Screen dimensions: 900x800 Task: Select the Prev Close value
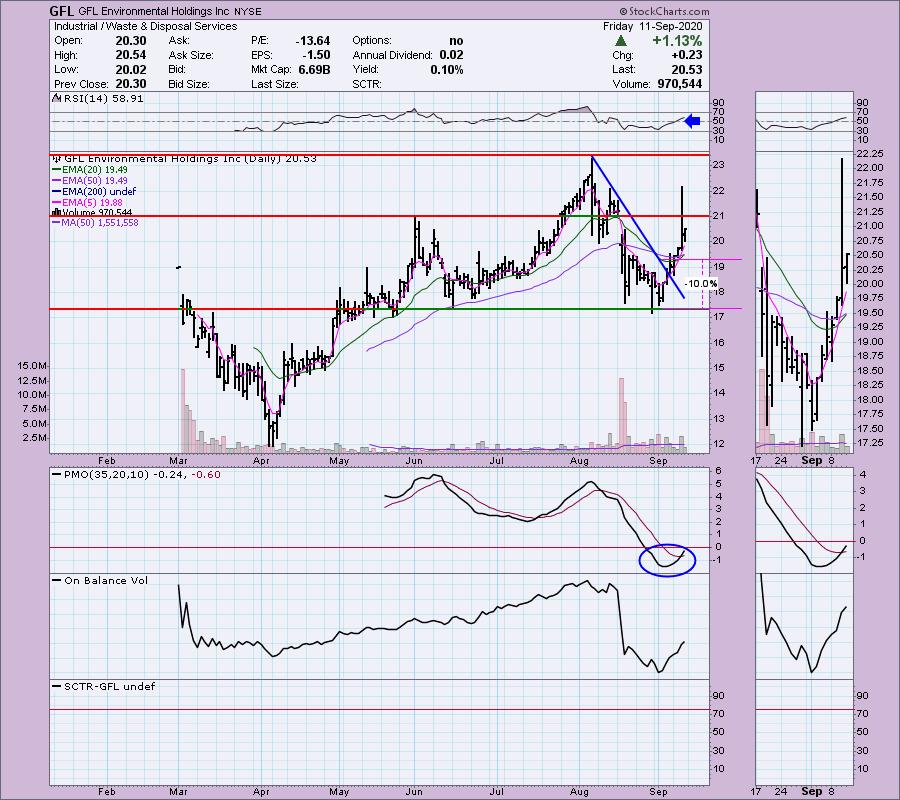point(131,84)
